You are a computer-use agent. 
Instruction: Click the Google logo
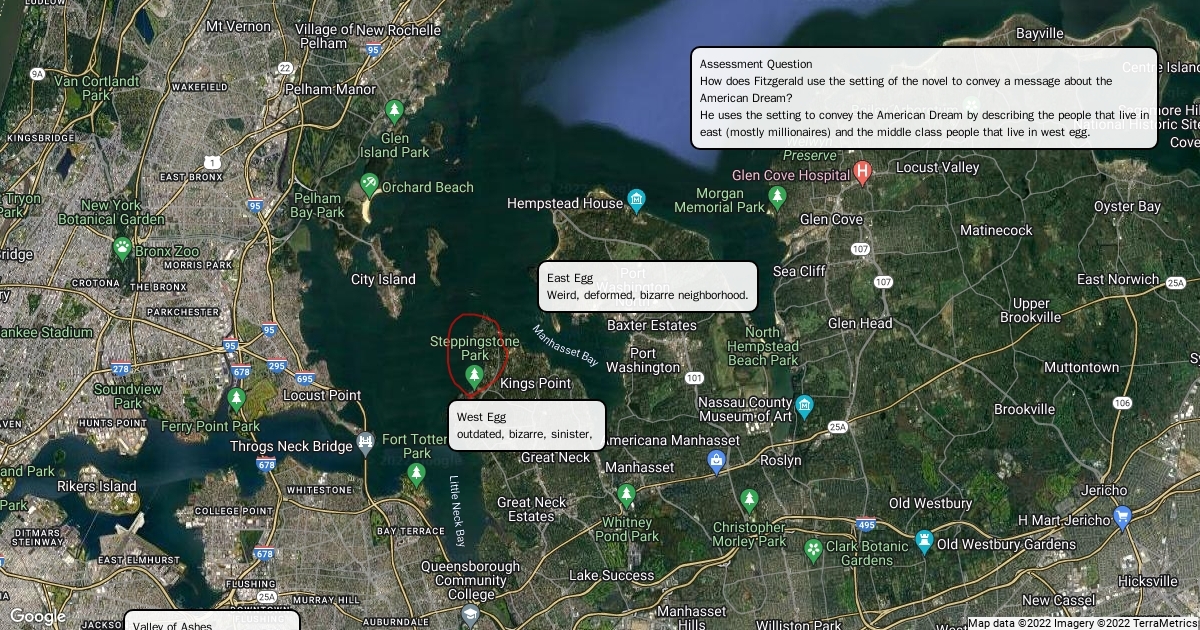coord(37,617)
